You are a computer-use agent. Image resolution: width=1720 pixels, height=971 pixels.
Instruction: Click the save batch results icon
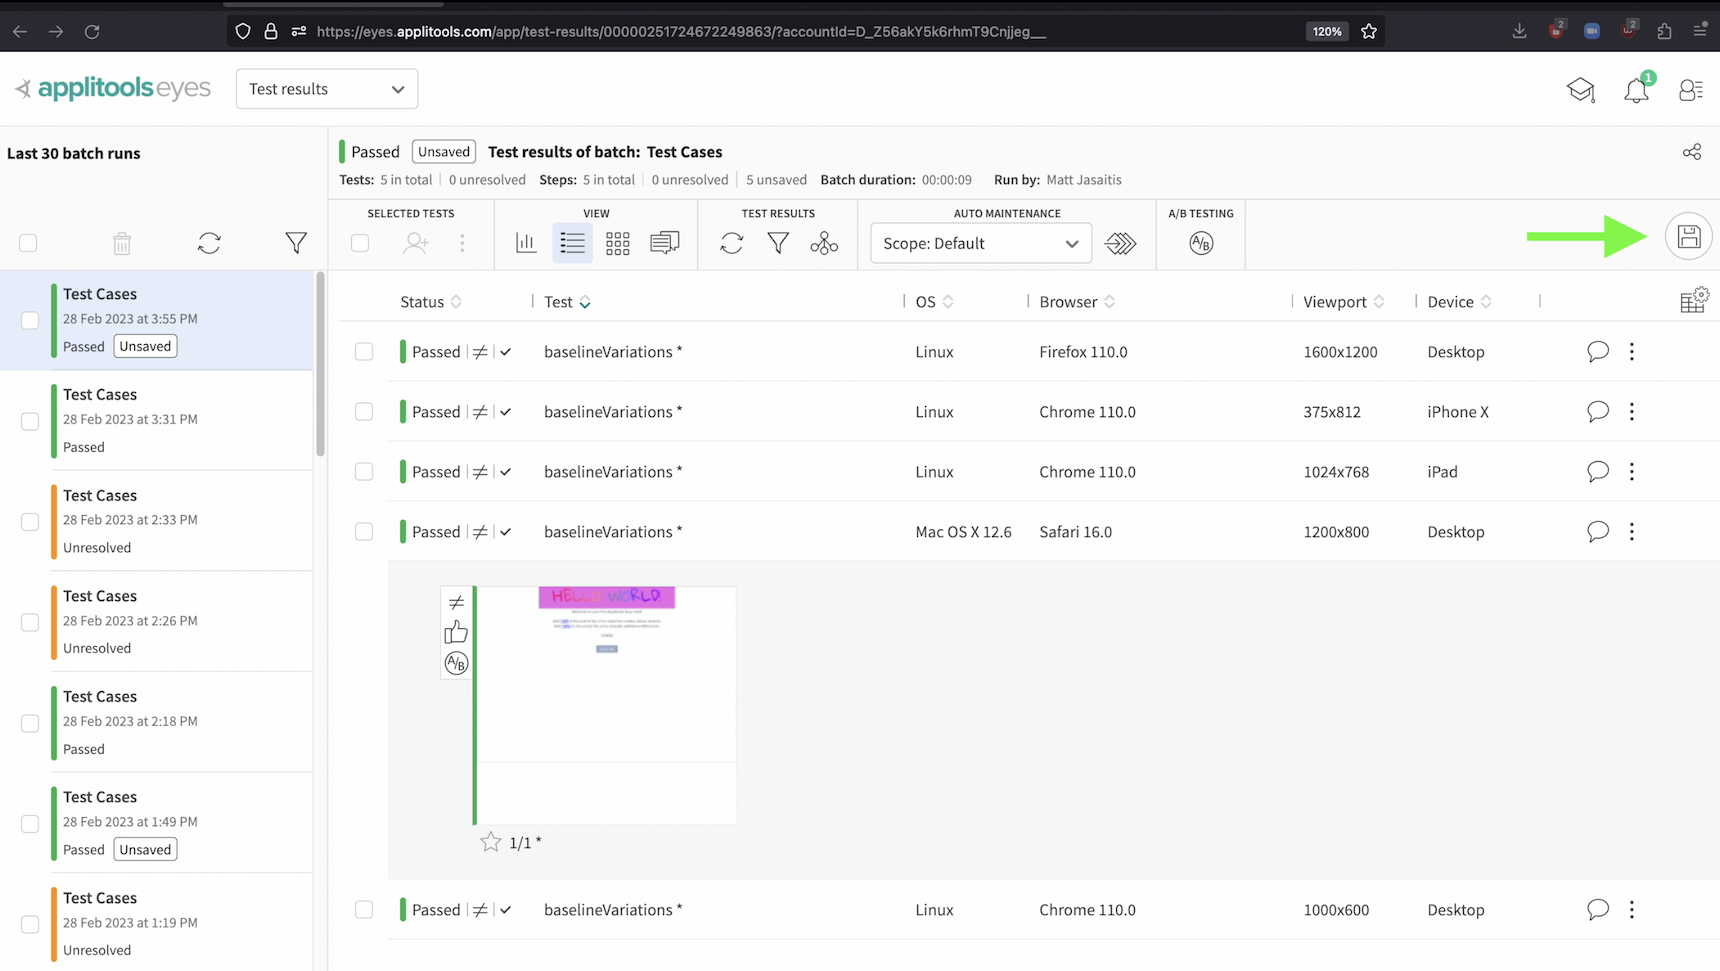(x=1688, y=237)
